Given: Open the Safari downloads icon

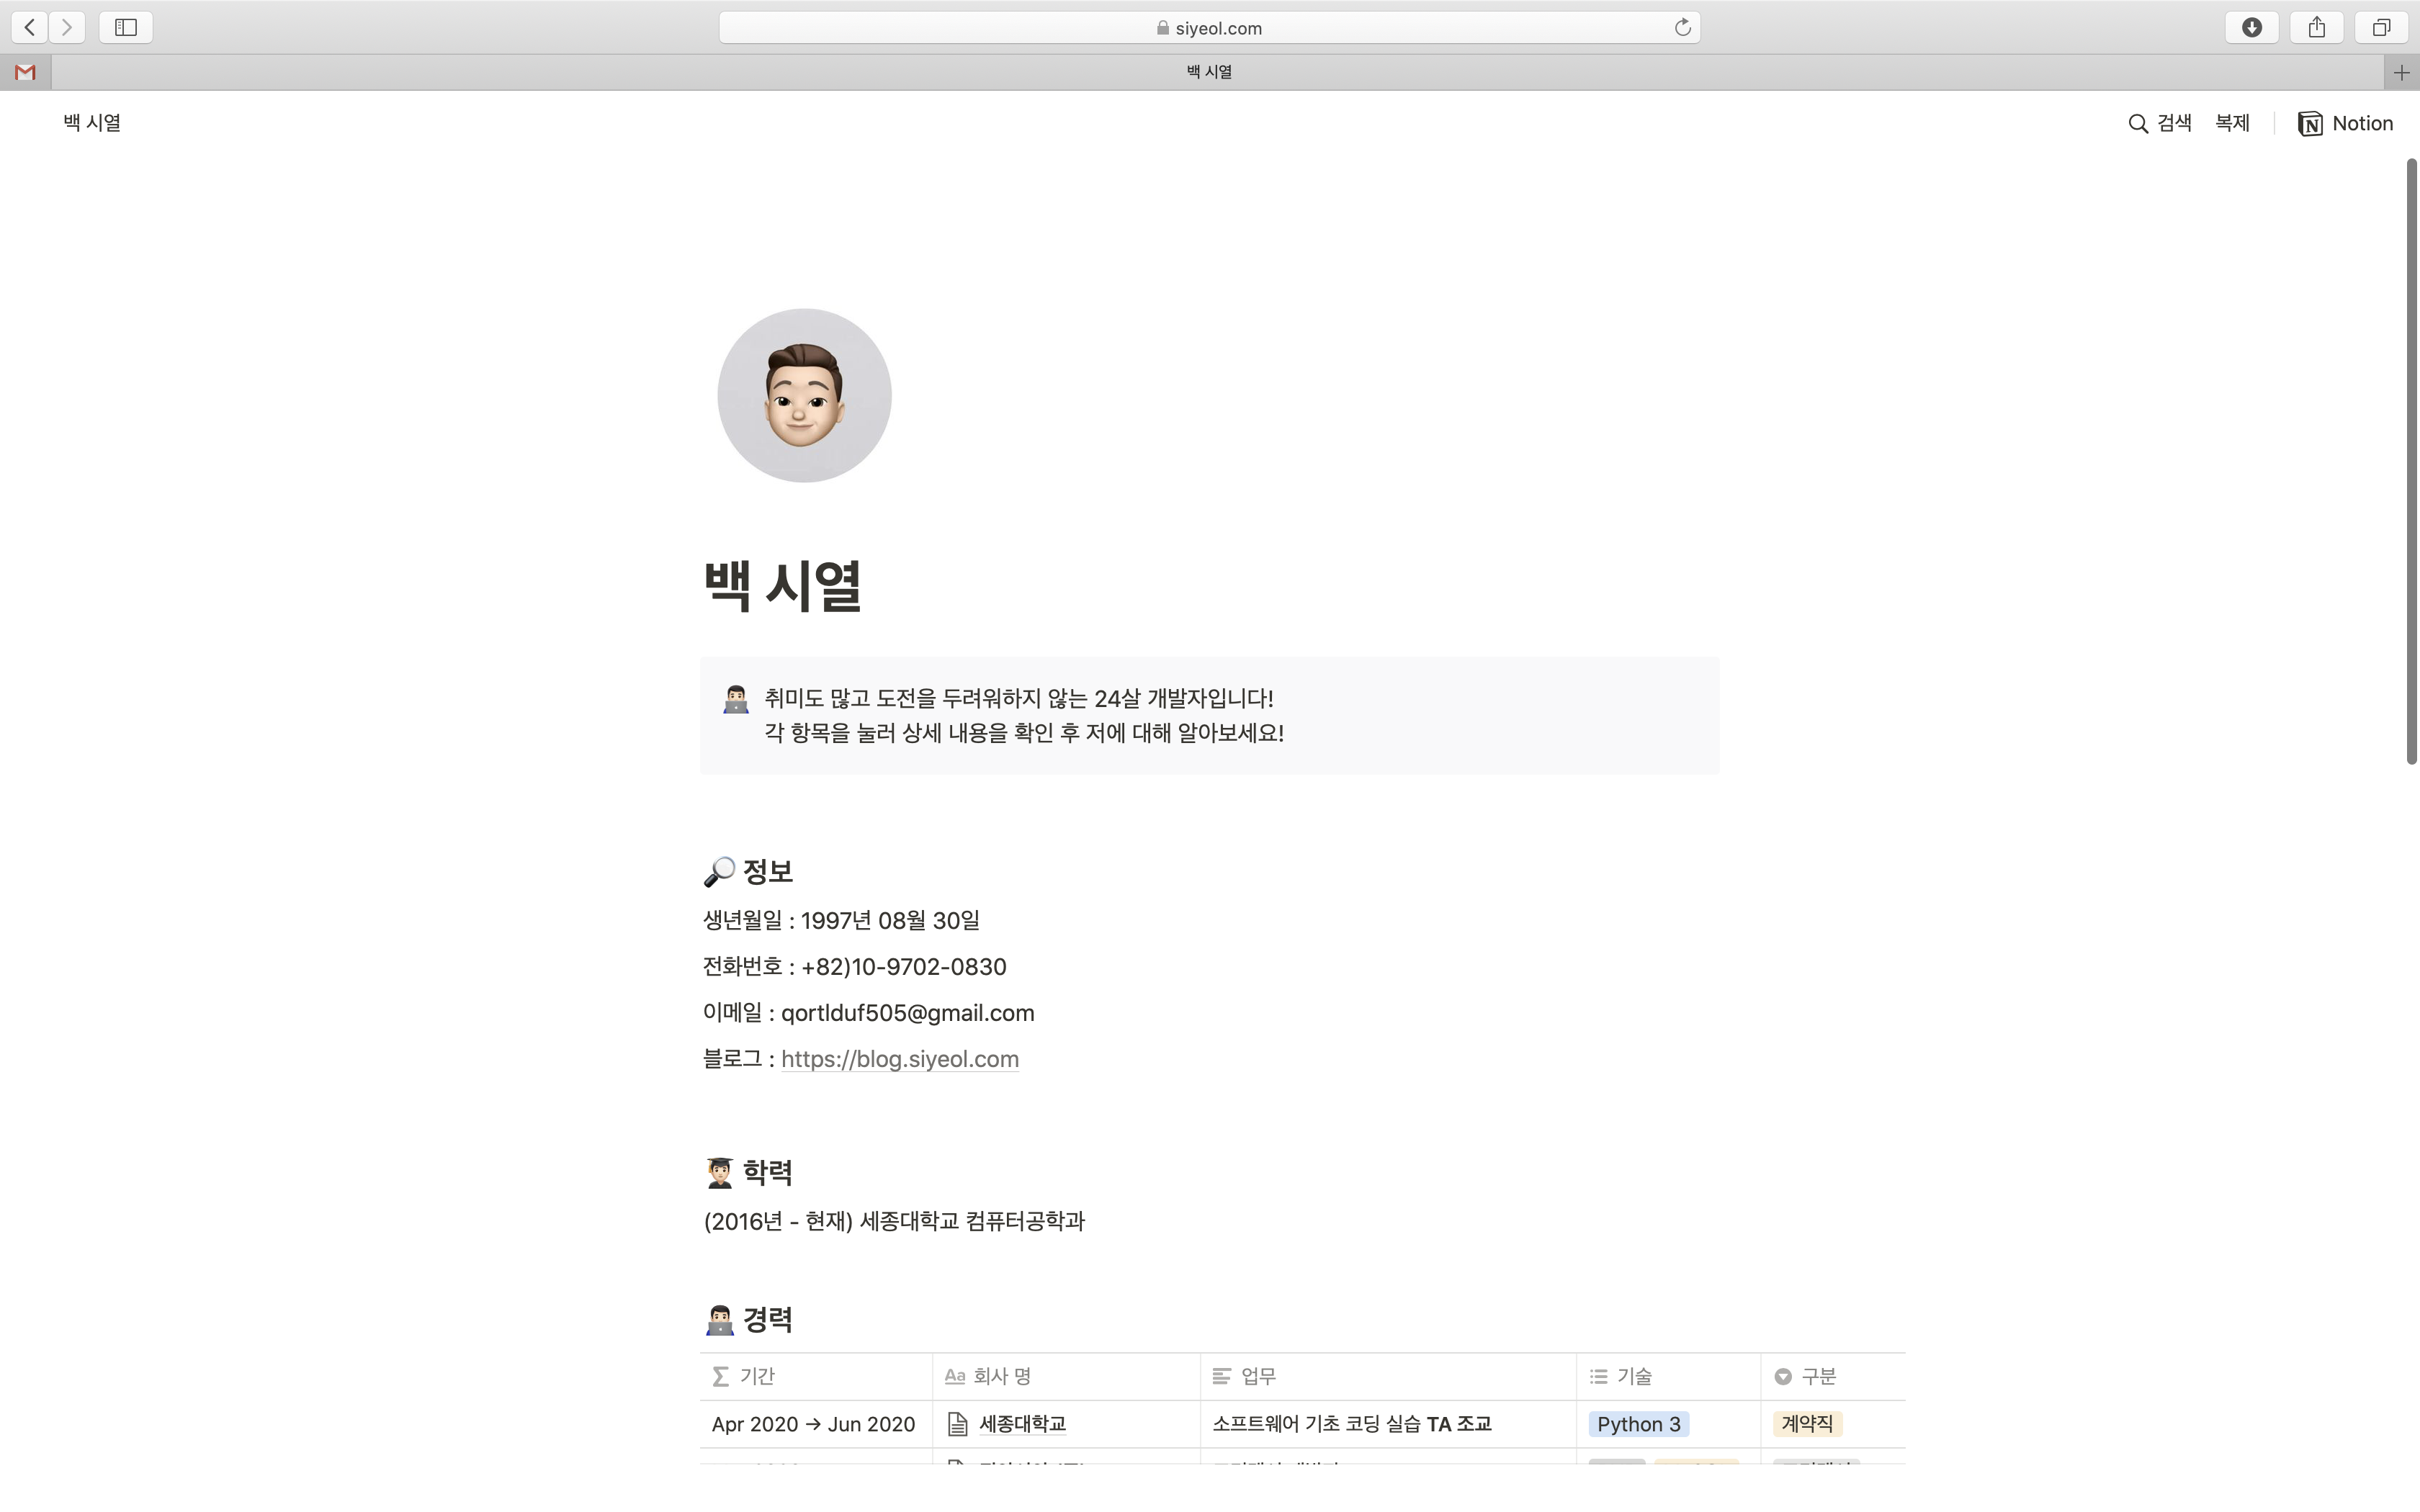Looking at the screenshot, I should coord(2251,27).
